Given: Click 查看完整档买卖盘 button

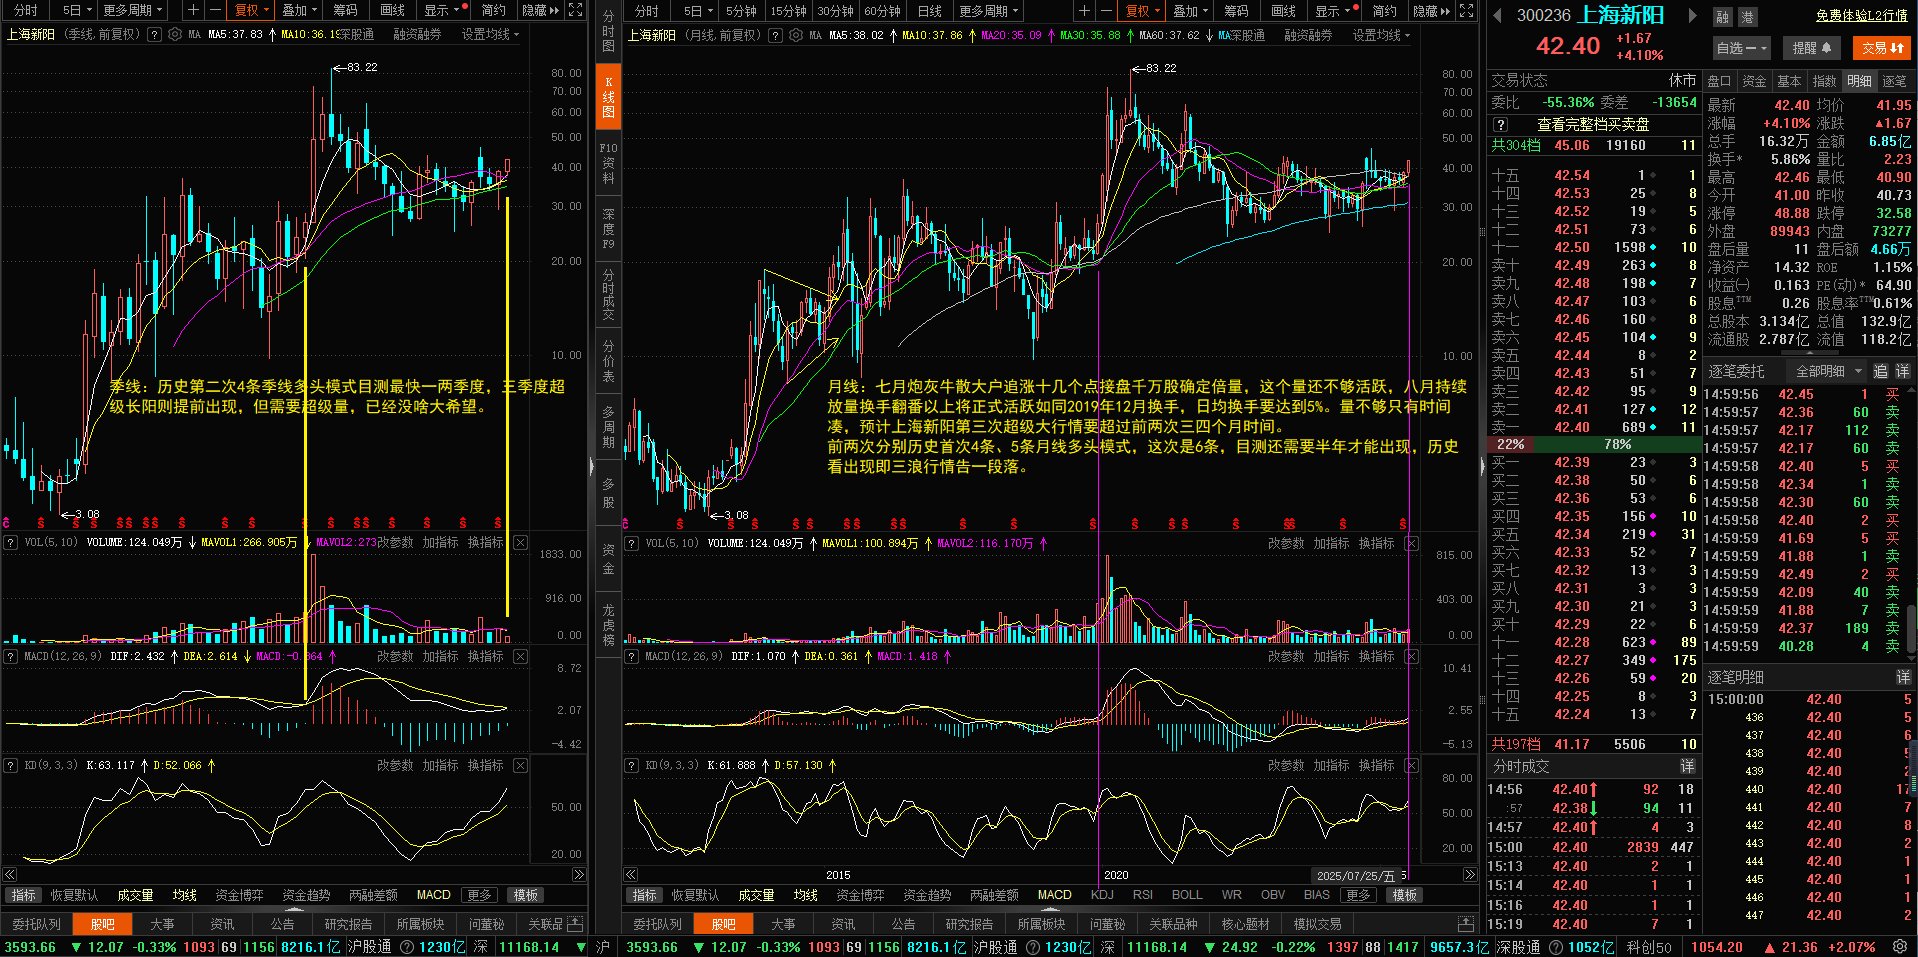Looking at the screenshot, I should 1593,125.
